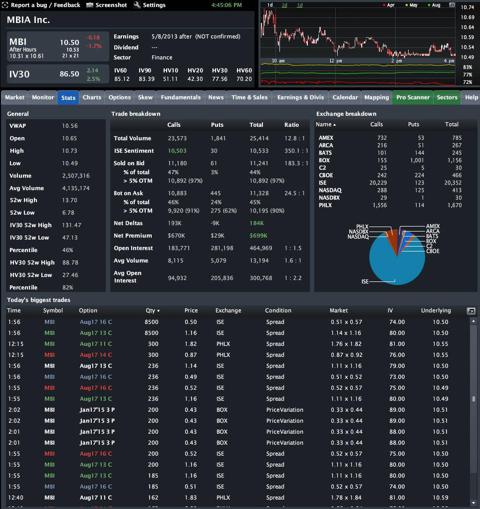Viewport: 480px width, 509px height.
Task: Click the scroll down arrow in trades list
Action: point(473,503)
